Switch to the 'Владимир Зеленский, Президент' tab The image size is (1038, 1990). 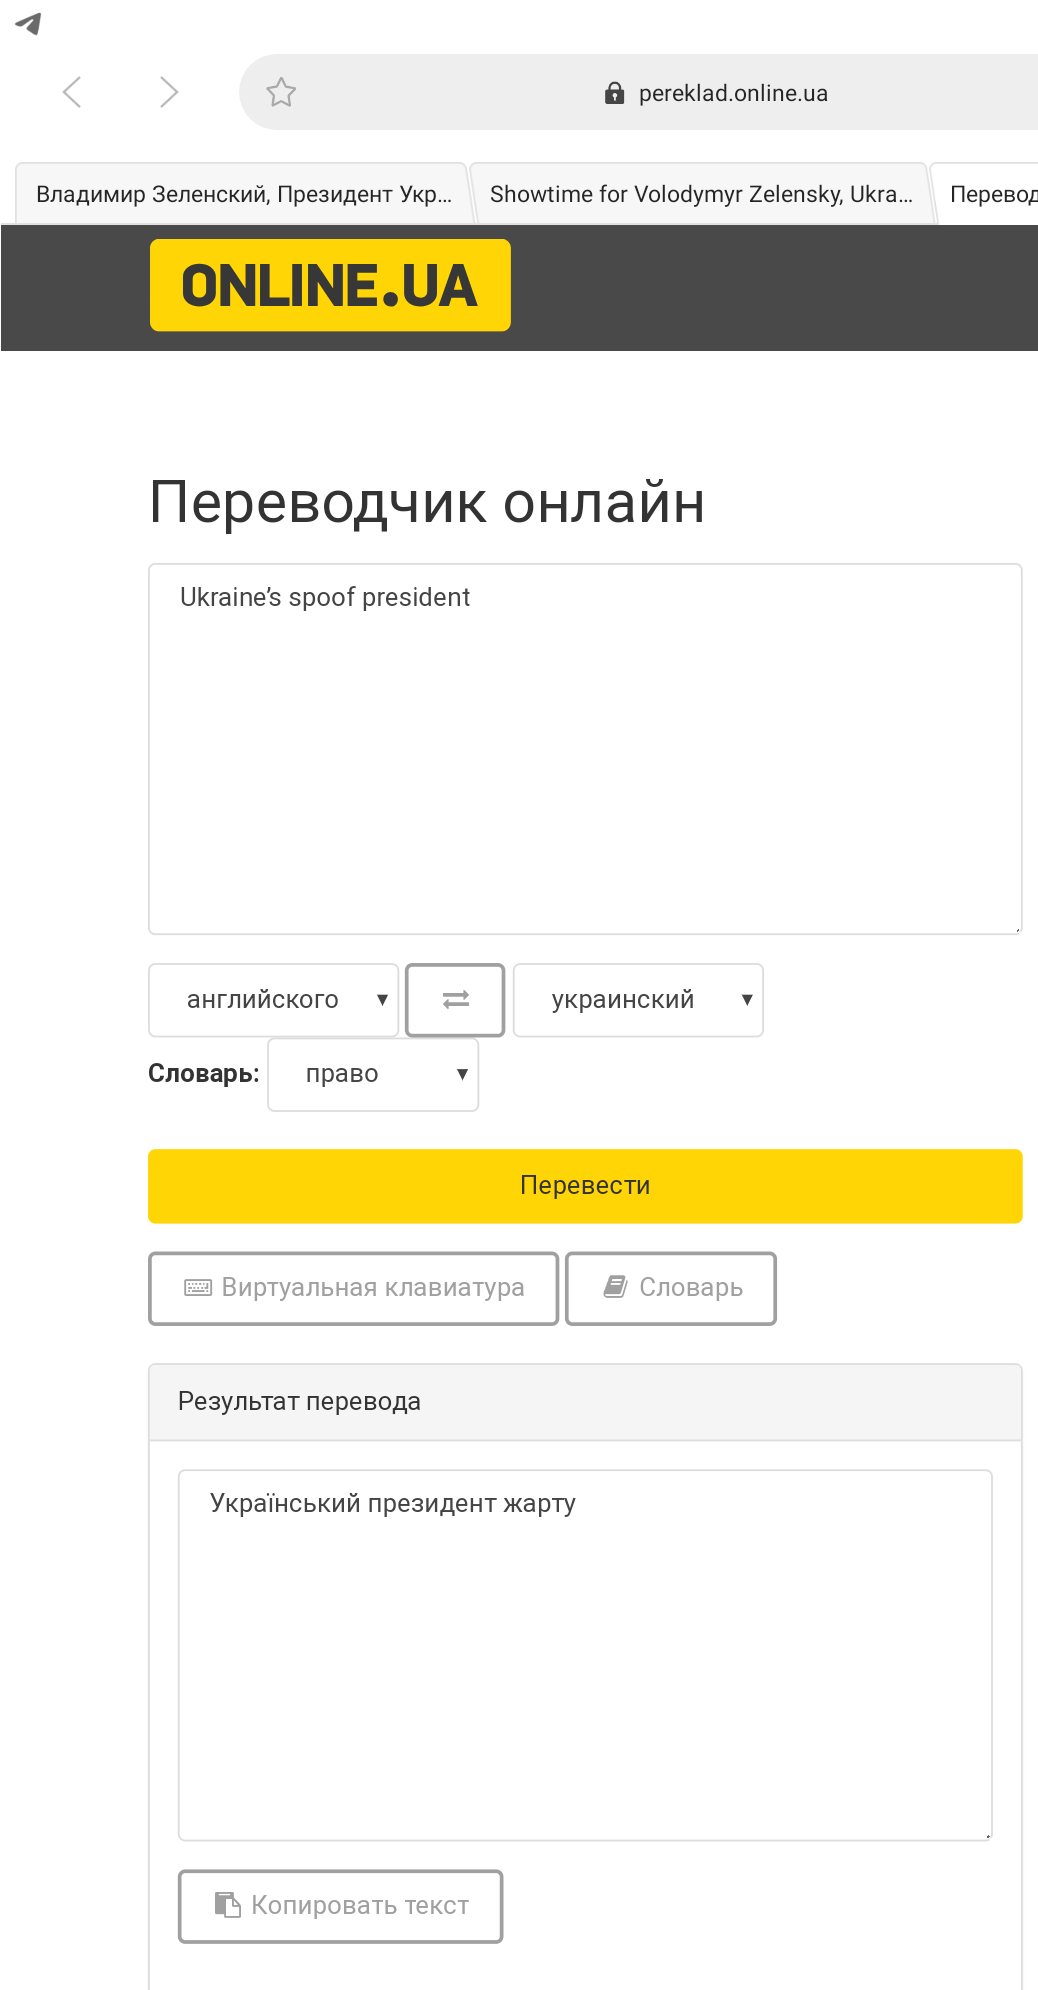point(243,194)
